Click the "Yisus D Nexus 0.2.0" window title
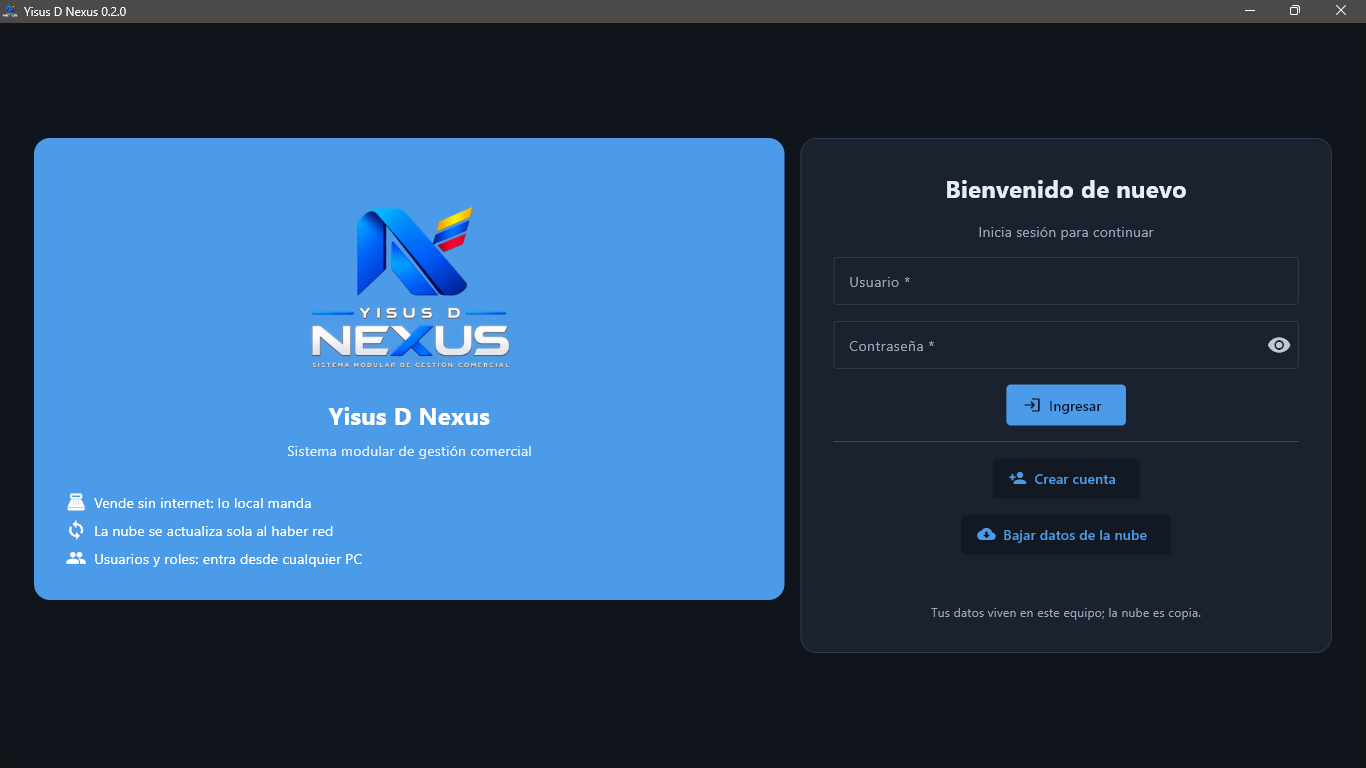The image size is (1366, 768). click(75, 12)
